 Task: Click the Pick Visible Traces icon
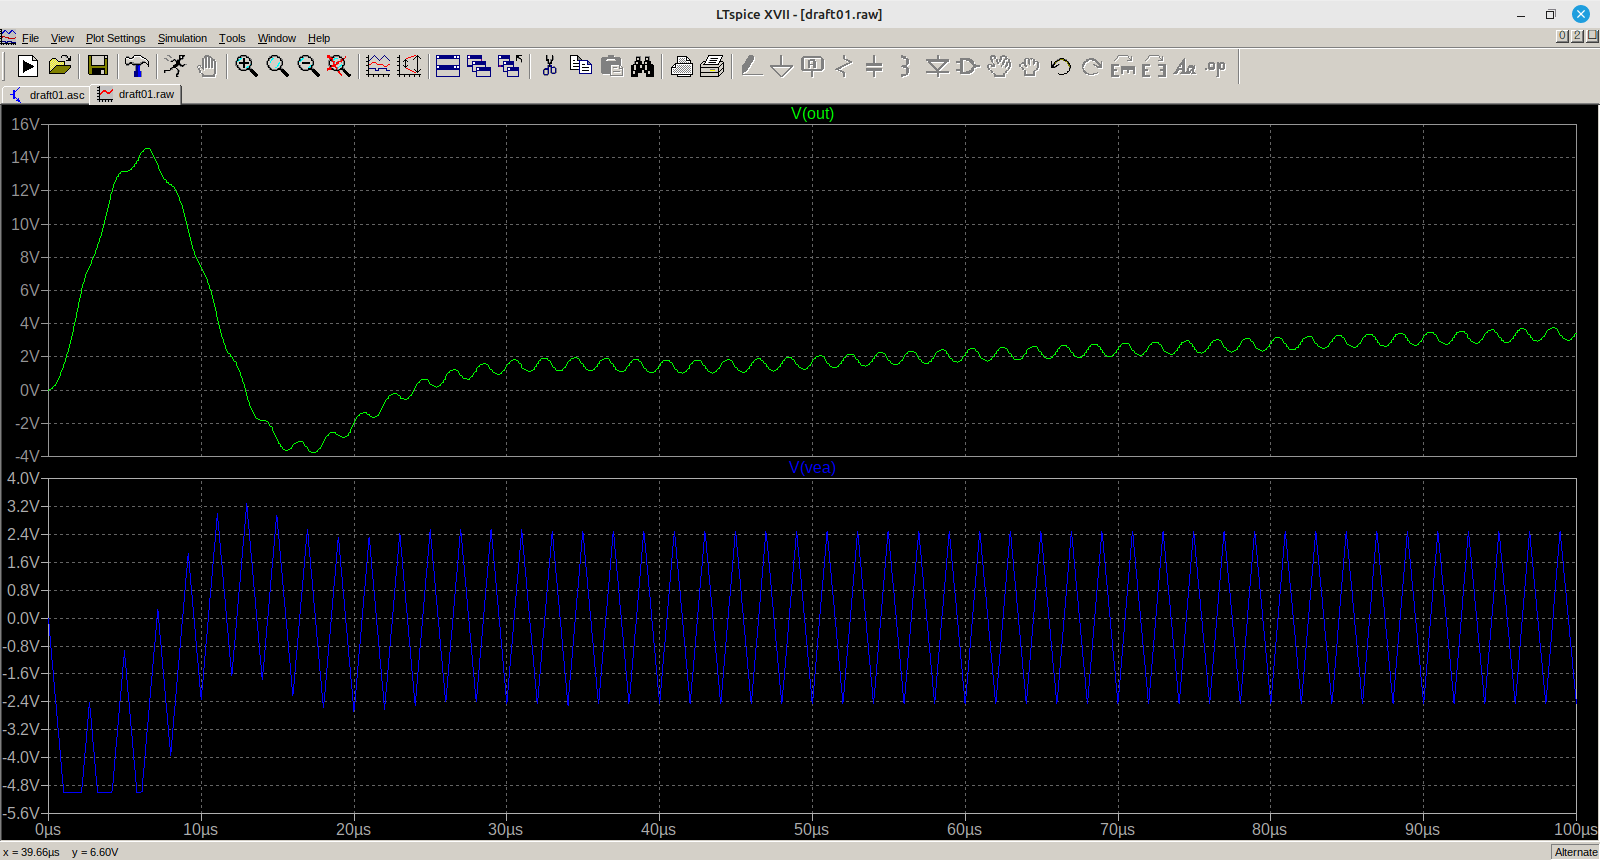tap(378, 66)
